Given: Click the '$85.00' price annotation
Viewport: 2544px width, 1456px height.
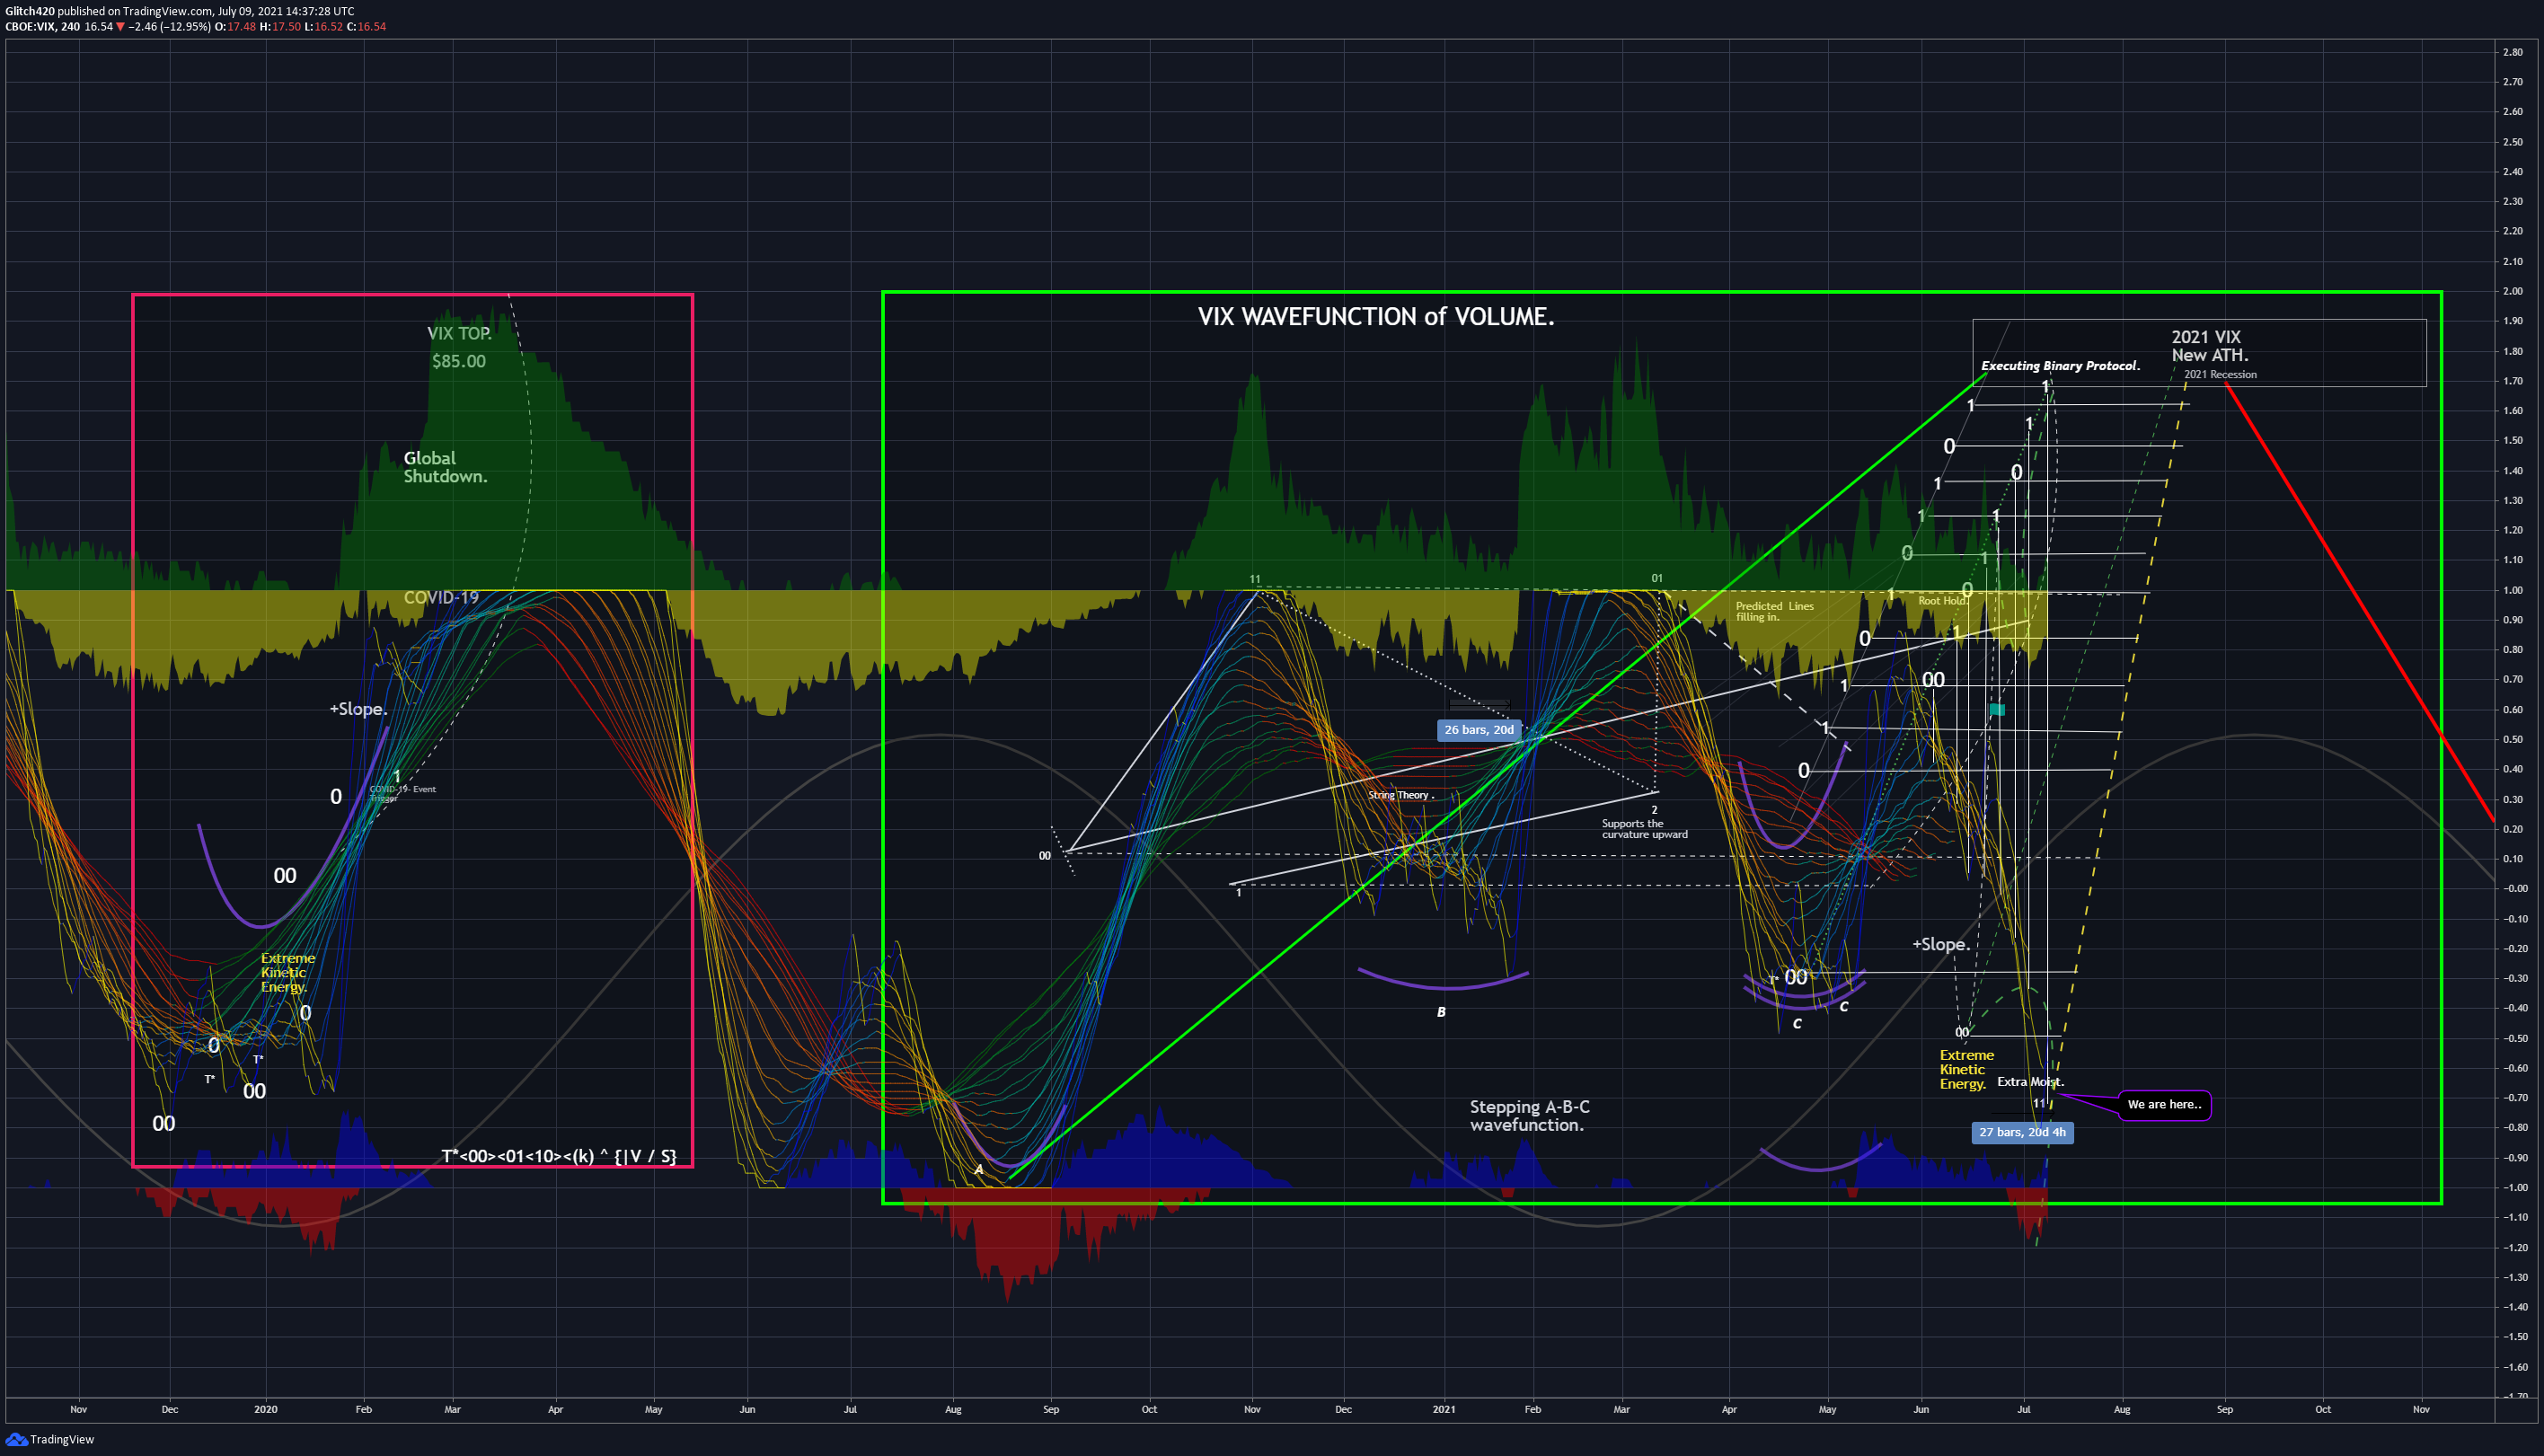Looking at the screenshot, I should click(459, 362).
